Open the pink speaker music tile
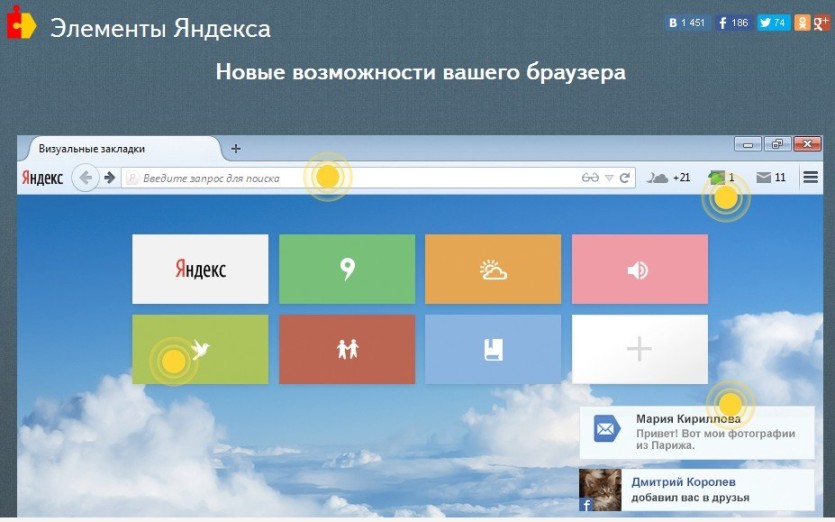Image resolution: width=835 pixels, height=522 pixels. (640, 269)
